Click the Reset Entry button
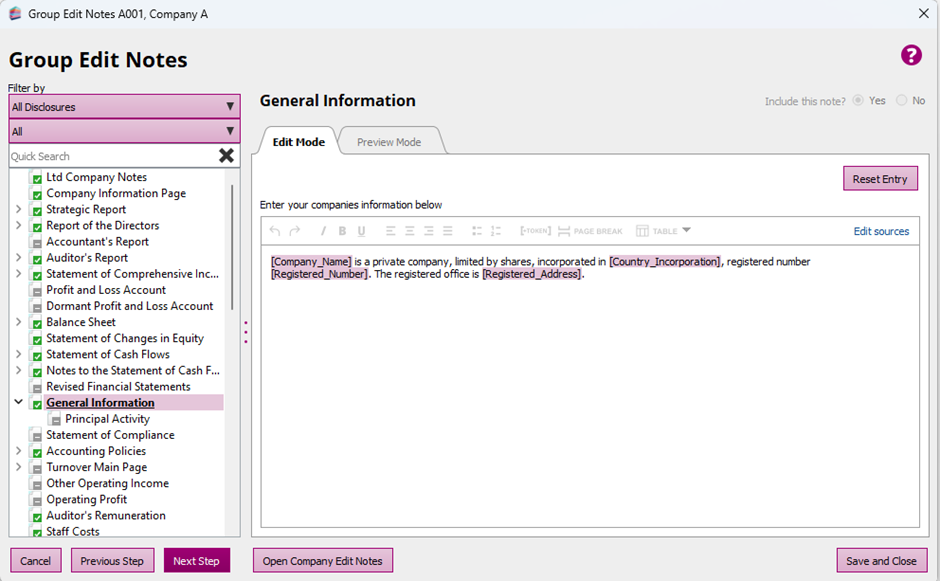 click(x=880, y=179)
